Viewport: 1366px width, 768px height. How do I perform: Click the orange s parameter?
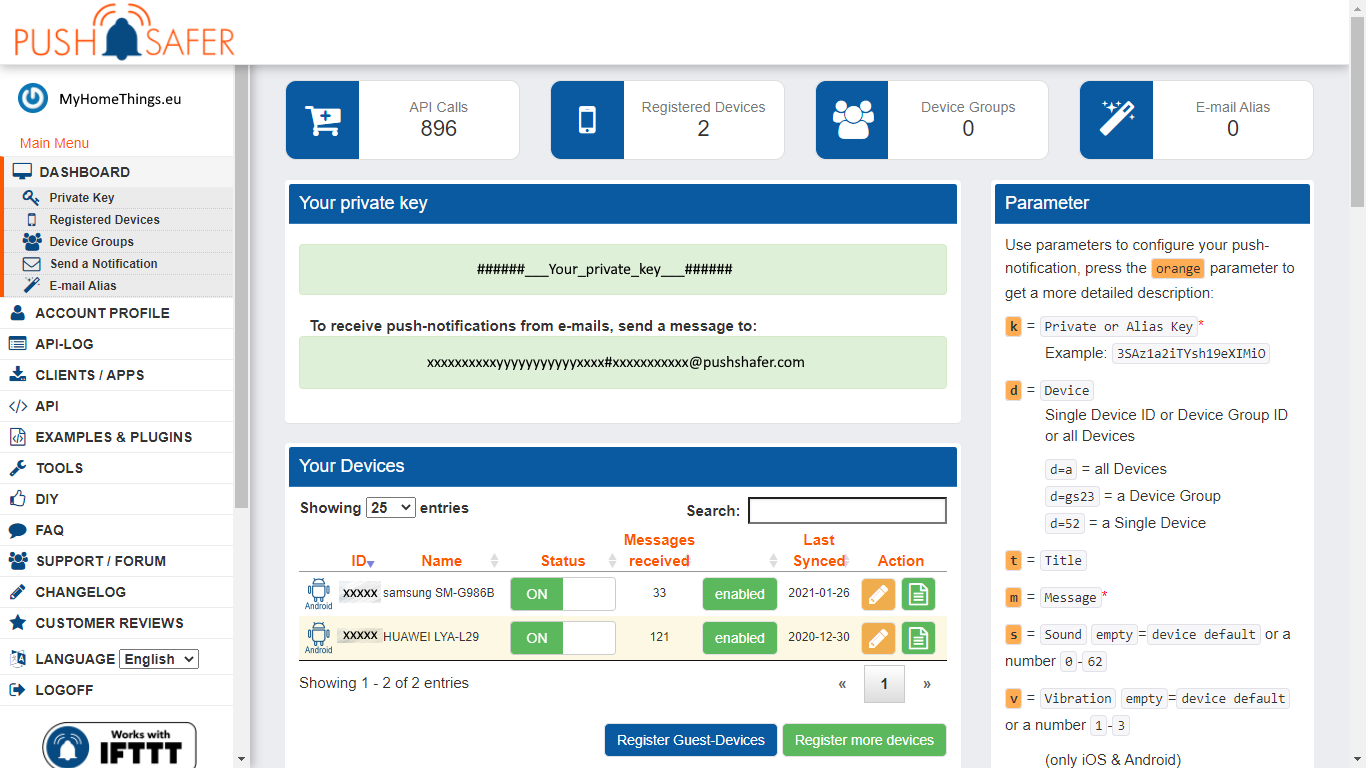point(1014,634)
